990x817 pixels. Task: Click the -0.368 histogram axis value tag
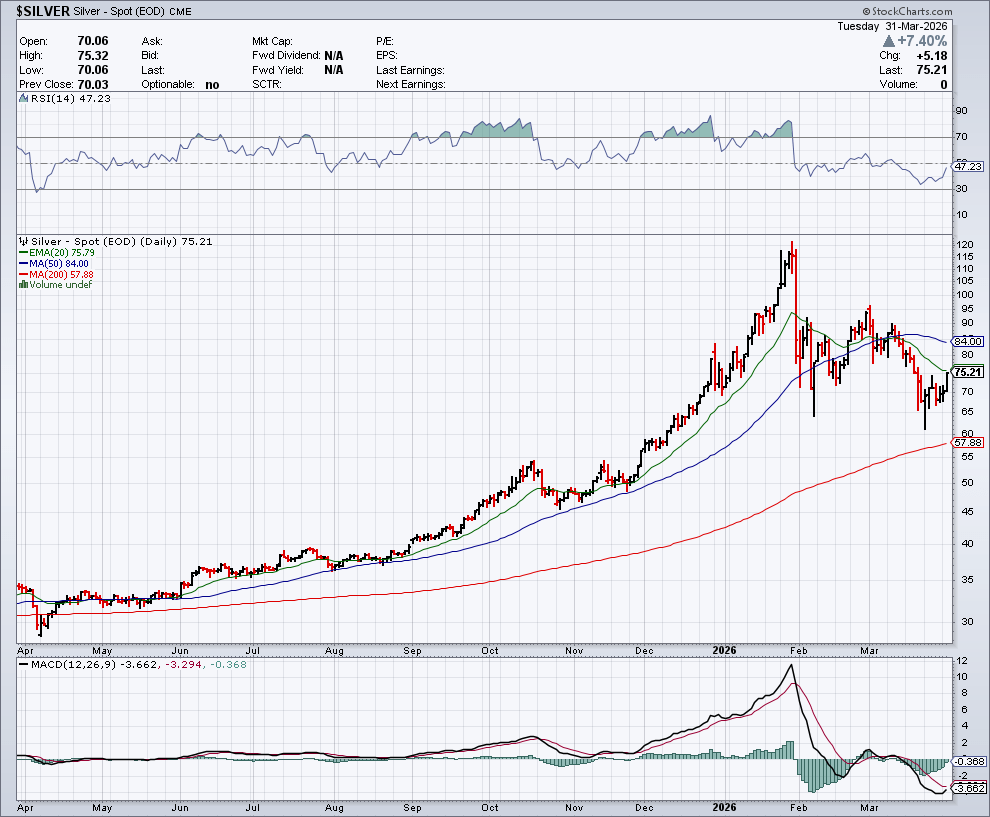[x=966, y=761]
